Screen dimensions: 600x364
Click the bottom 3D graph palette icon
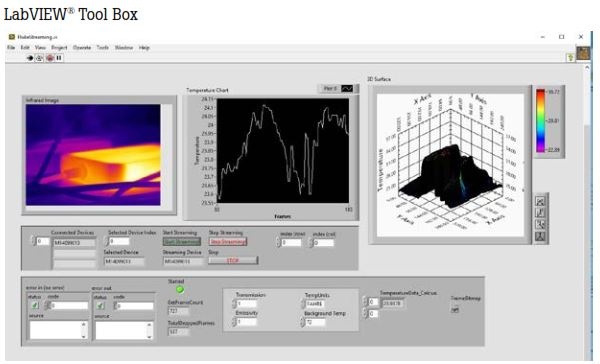coord(540,236)
